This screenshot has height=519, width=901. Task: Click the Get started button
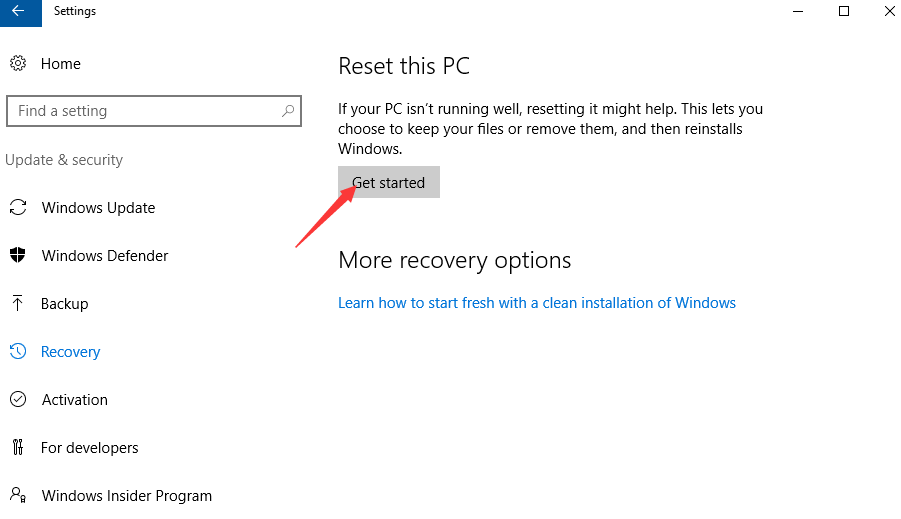click(388, 182)
